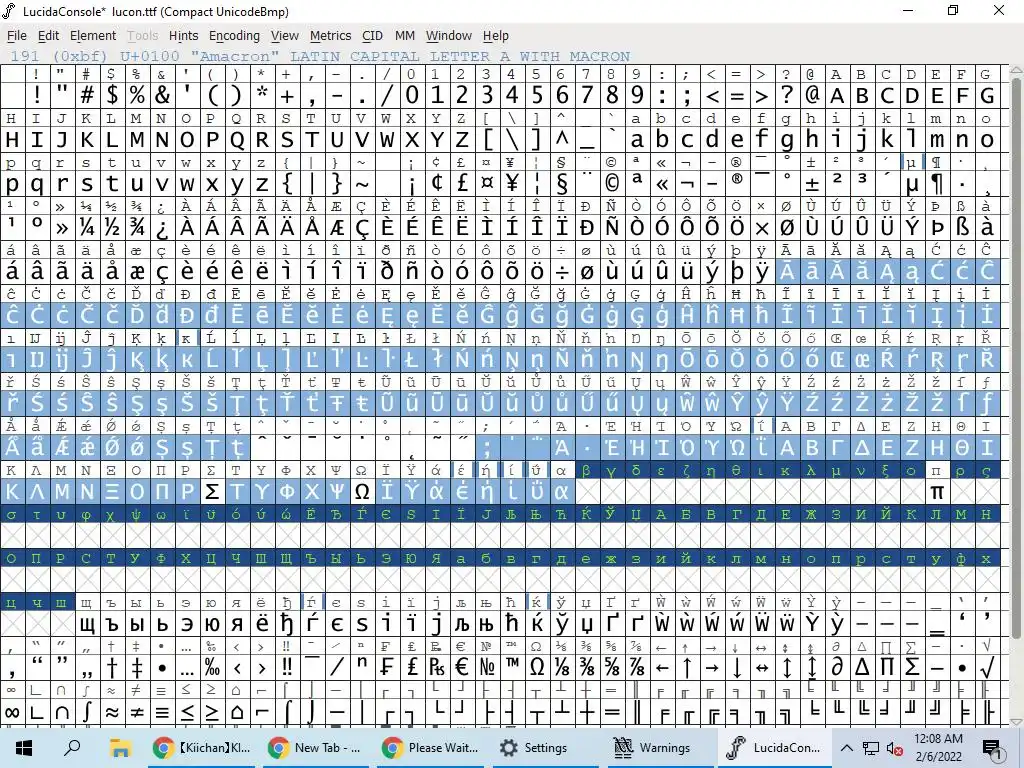
Task: Open File Explorer from taskbar
Action: (x=120, y=748)
